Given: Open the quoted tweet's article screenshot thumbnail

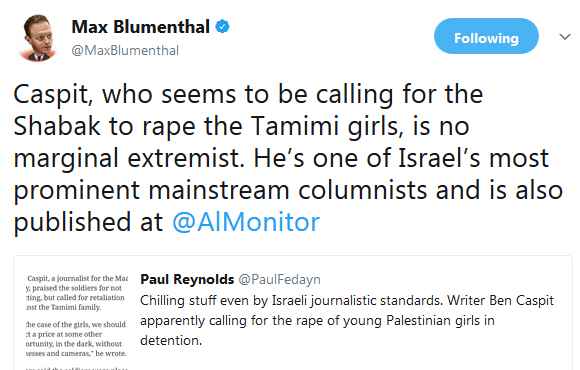Looking at the screenshot, I should [77, 321].
